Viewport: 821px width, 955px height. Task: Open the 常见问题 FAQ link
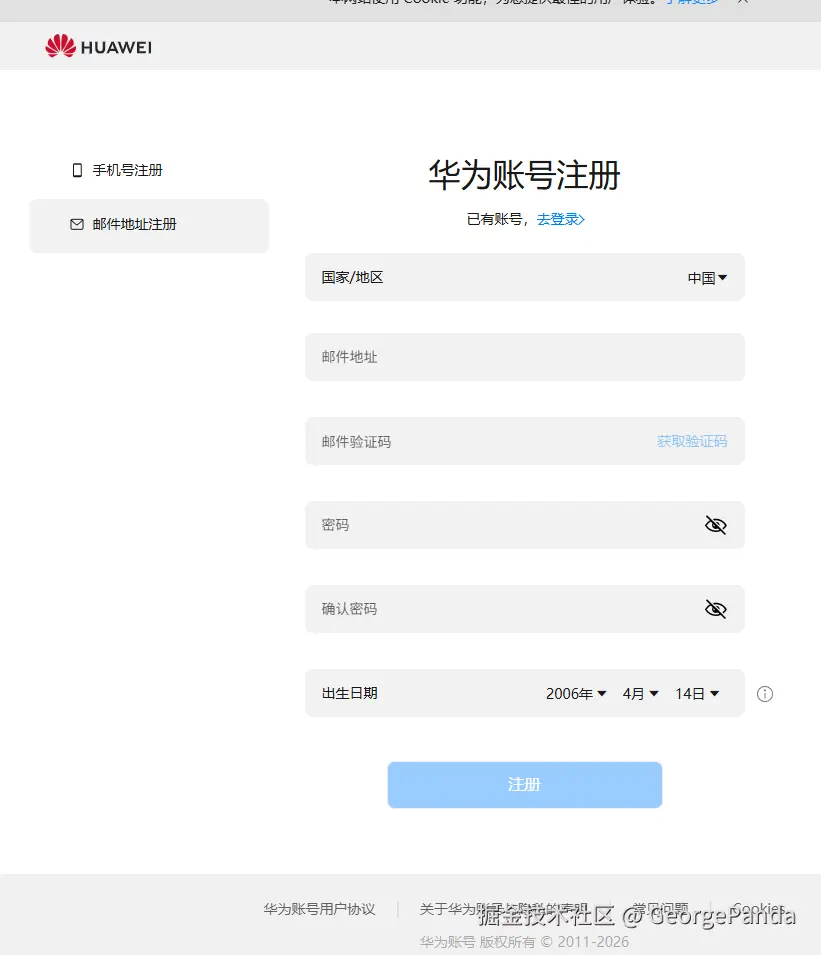click(660, 908)
